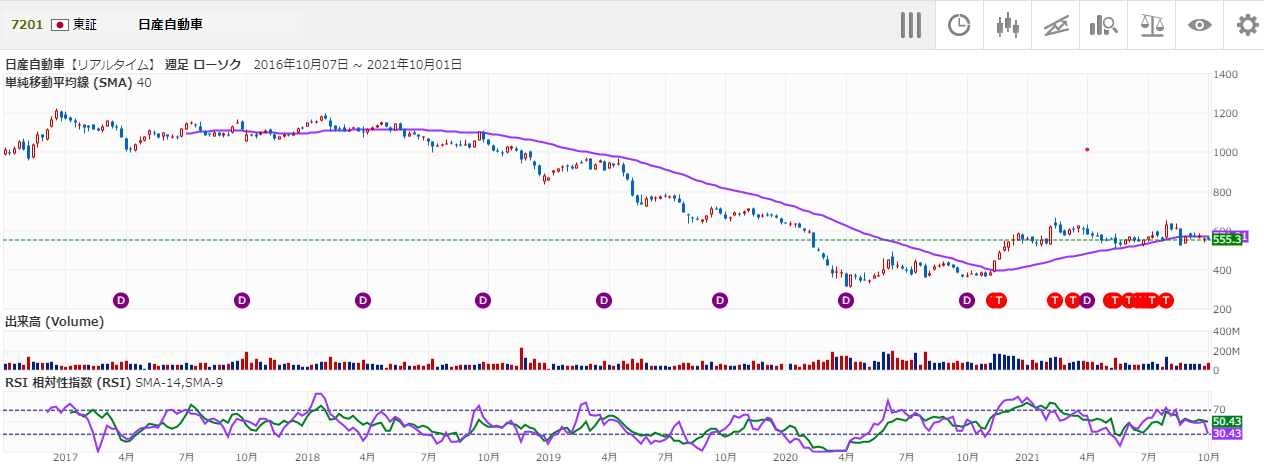Screen dimensions: 1264x471
Task: Click the D dividend marker near April 2021
Action: point(1087,299)
